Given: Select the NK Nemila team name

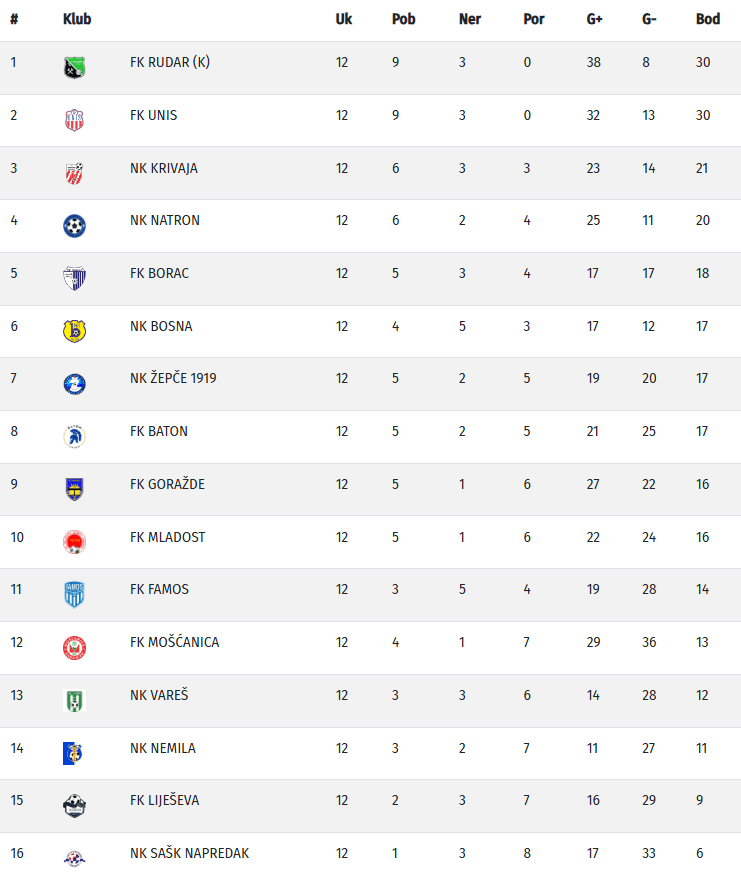Looking at the screenshot, I should (163, 748).
